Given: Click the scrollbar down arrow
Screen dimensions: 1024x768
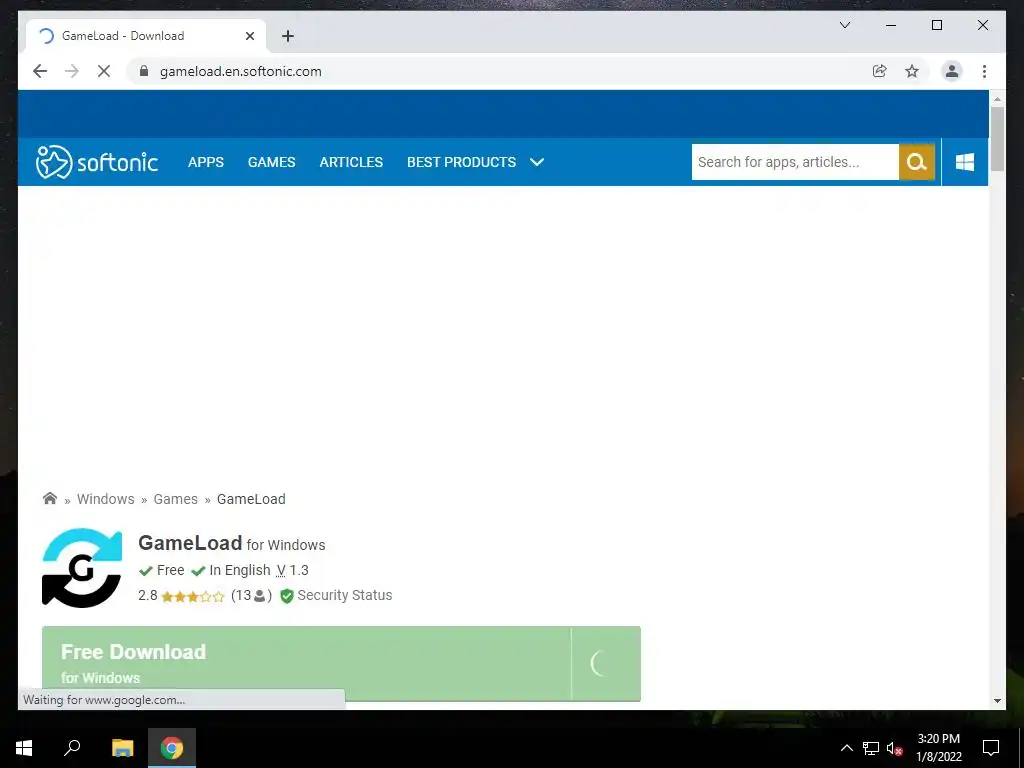Looking at the screenshot, I should tap(997, 701).
